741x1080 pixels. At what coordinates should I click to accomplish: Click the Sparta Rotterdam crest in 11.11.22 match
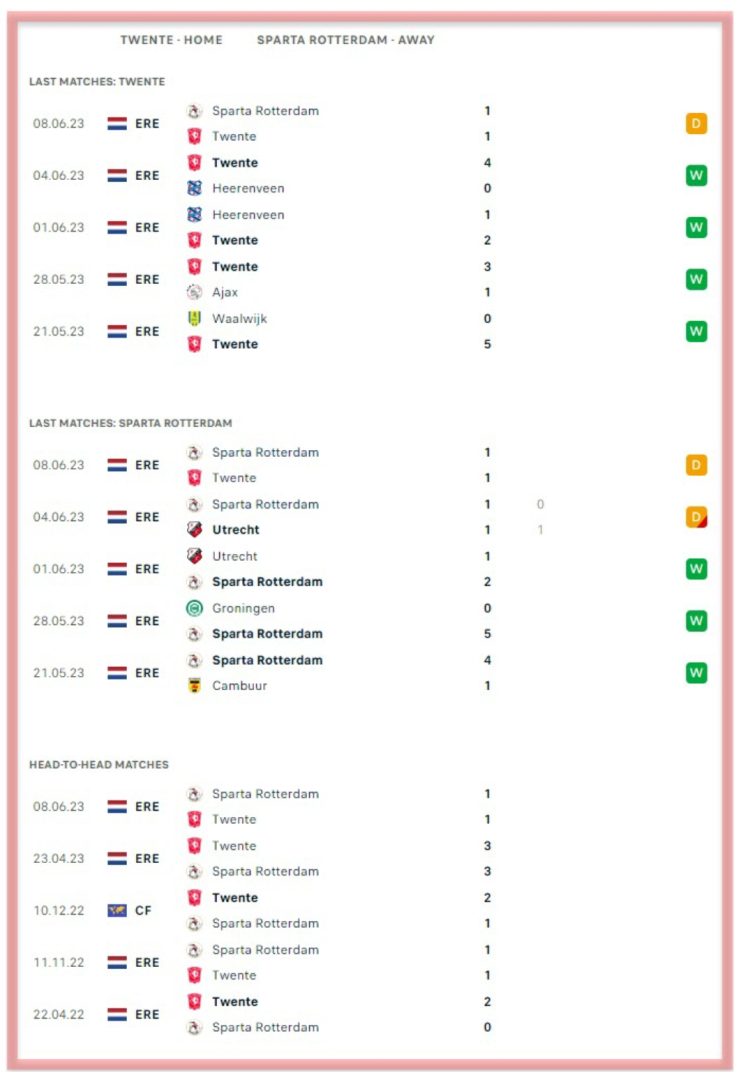click(x=195, y=950)
